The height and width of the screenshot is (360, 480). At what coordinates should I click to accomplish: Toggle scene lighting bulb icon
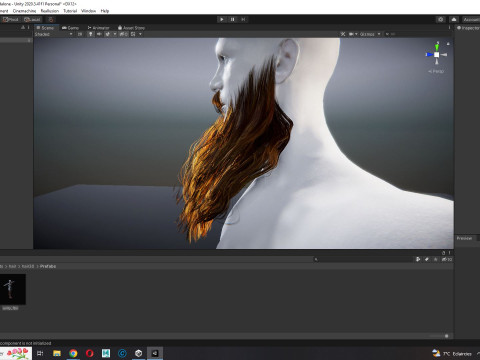(x=91, y=34)
